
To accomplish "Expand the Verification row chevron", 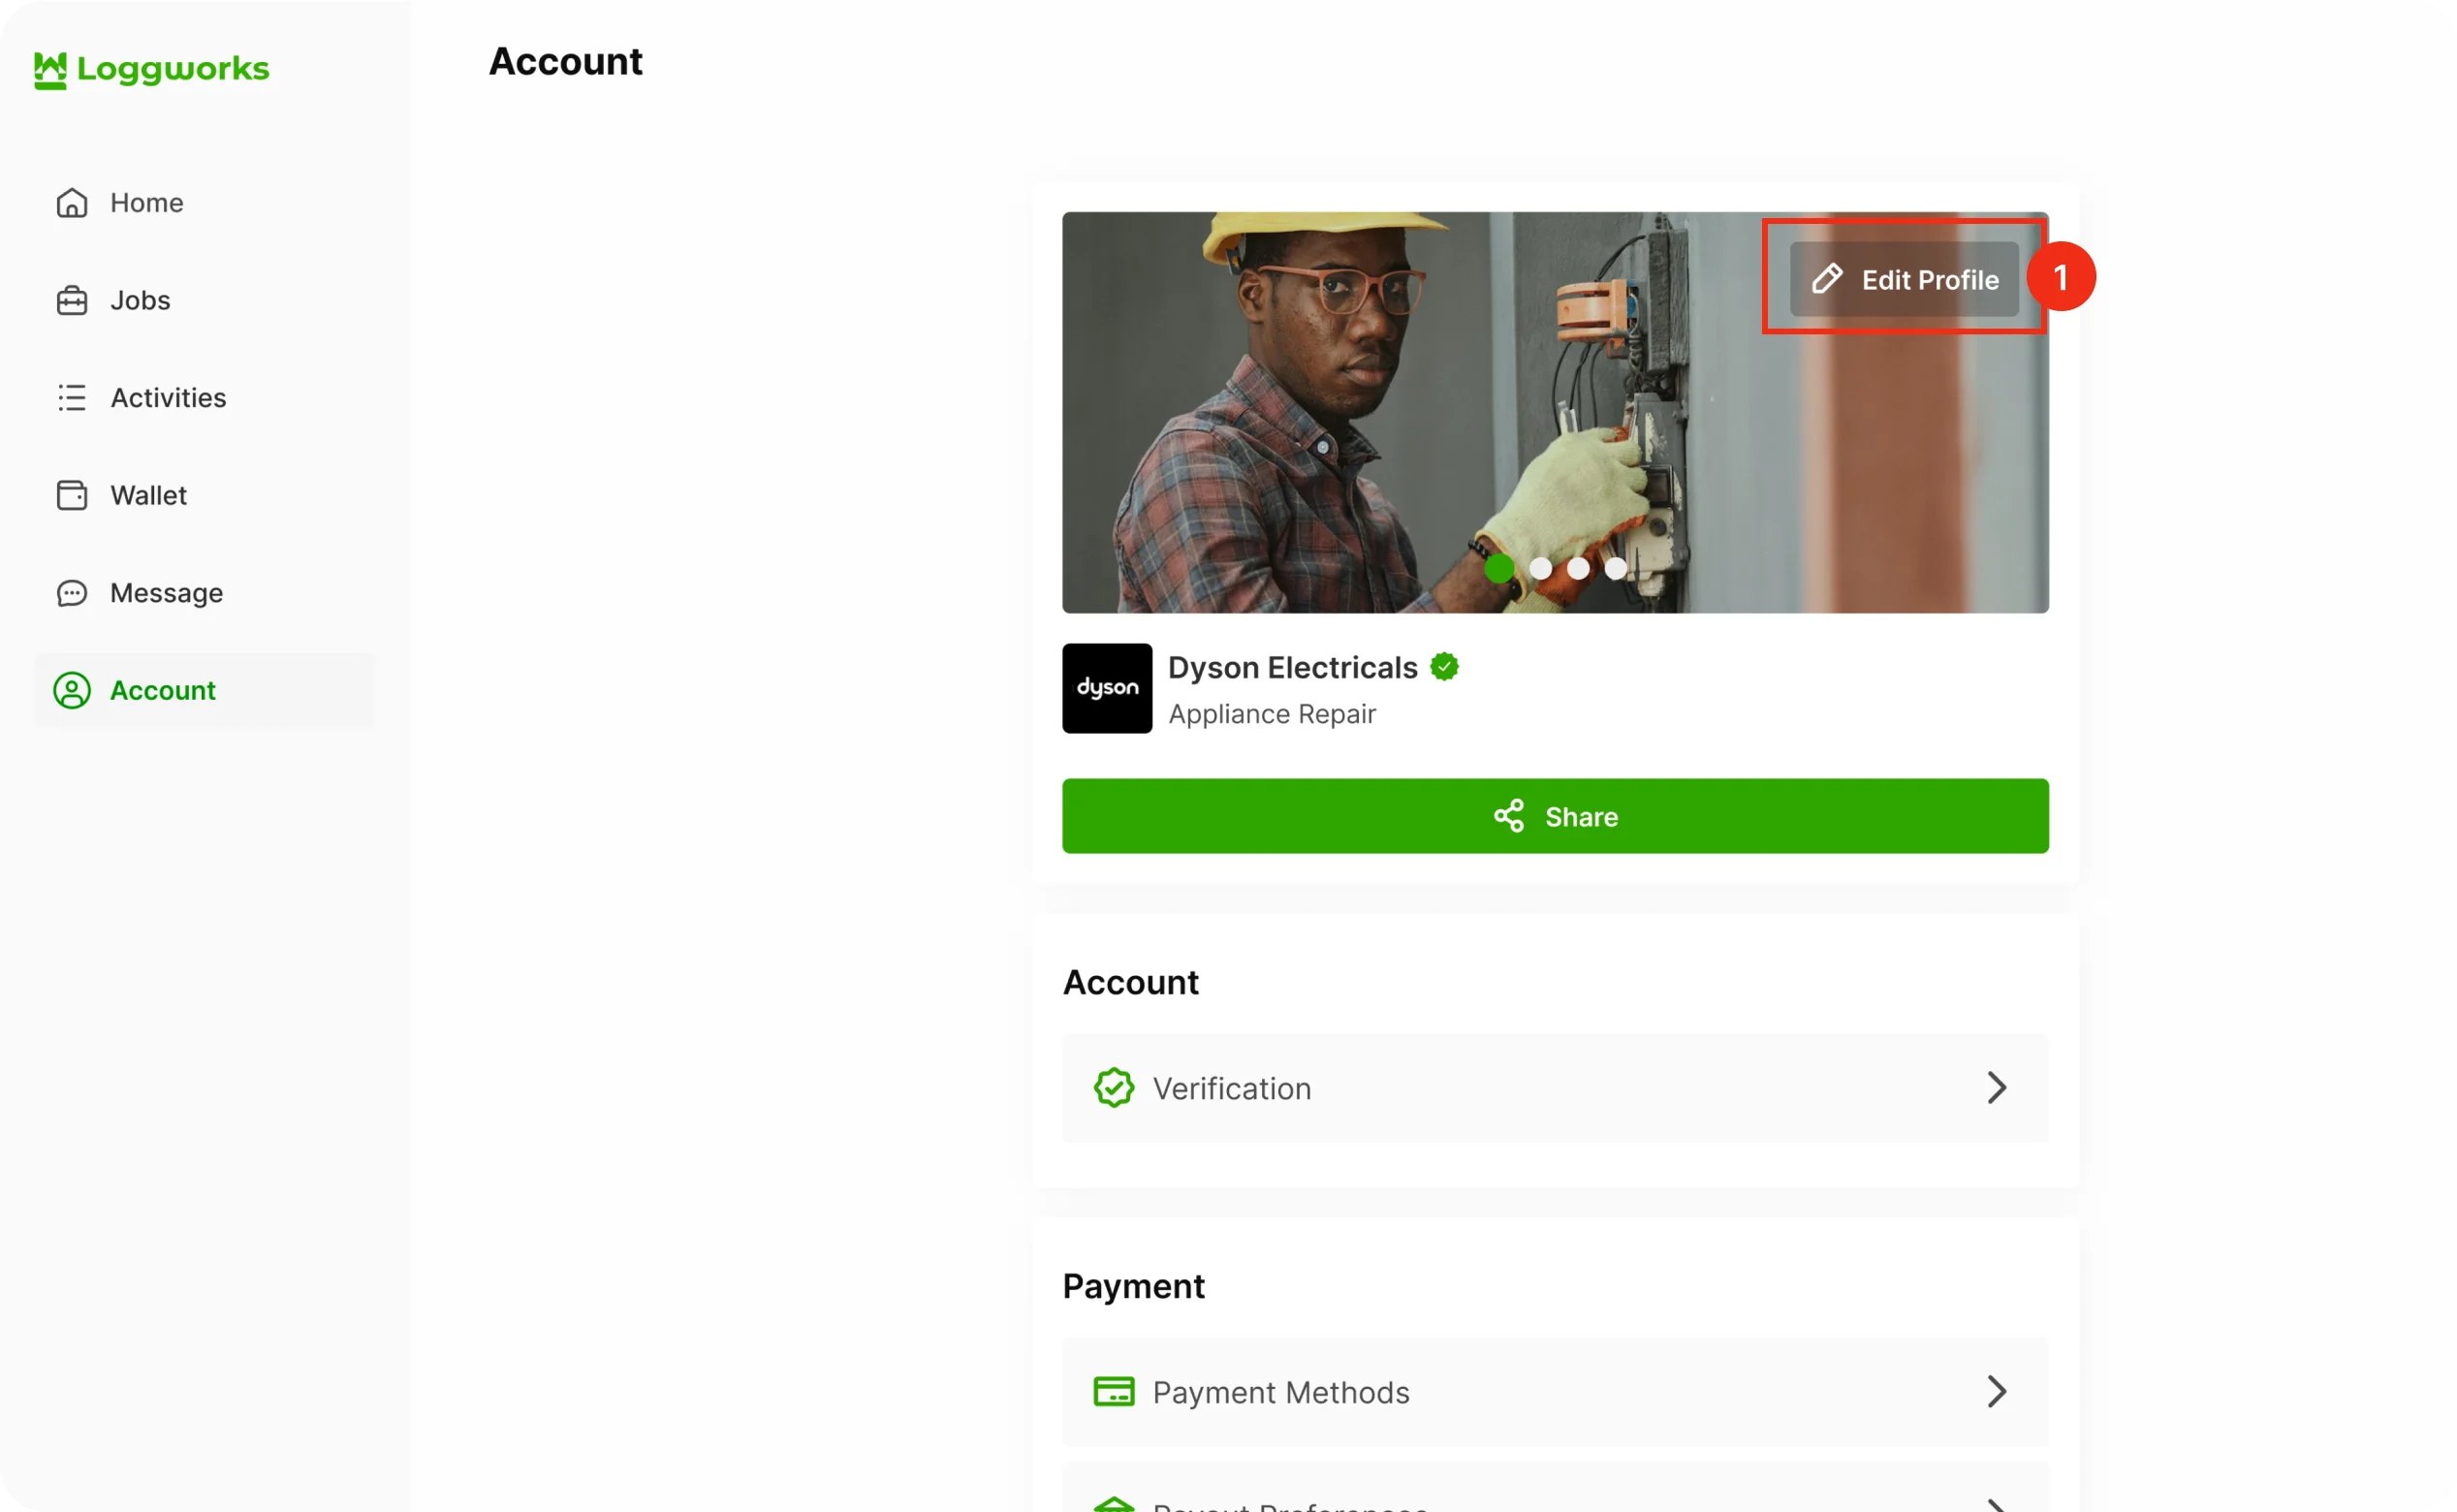I will [x=1996, y=1088].
